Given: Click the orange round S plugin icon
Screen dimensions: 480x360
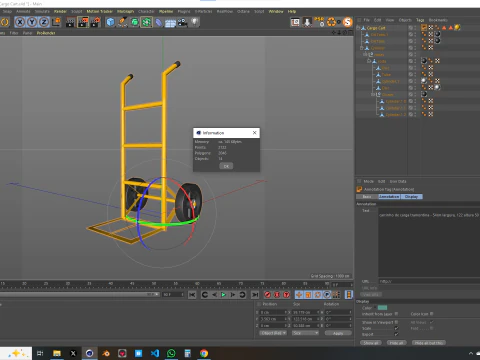Looking at the screenshot, I should click(348, 22).
